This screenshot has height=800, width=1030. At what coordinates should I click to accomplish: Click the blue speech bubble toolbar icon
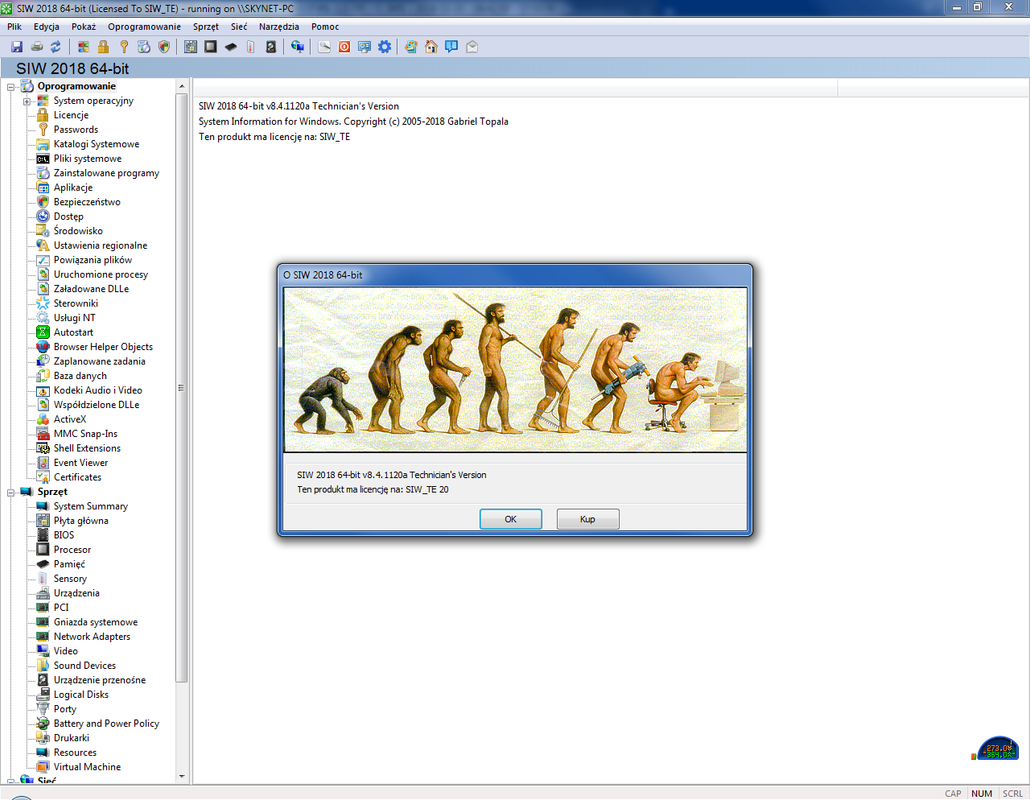pyautogui.click(x=451, y=47)
